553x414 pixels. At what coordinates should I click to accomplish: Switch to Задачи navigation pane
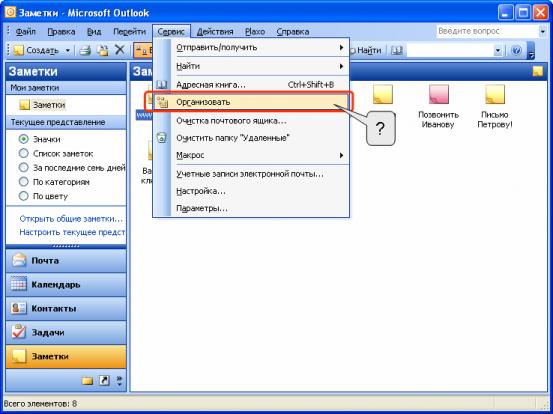[x=66, y=332]
